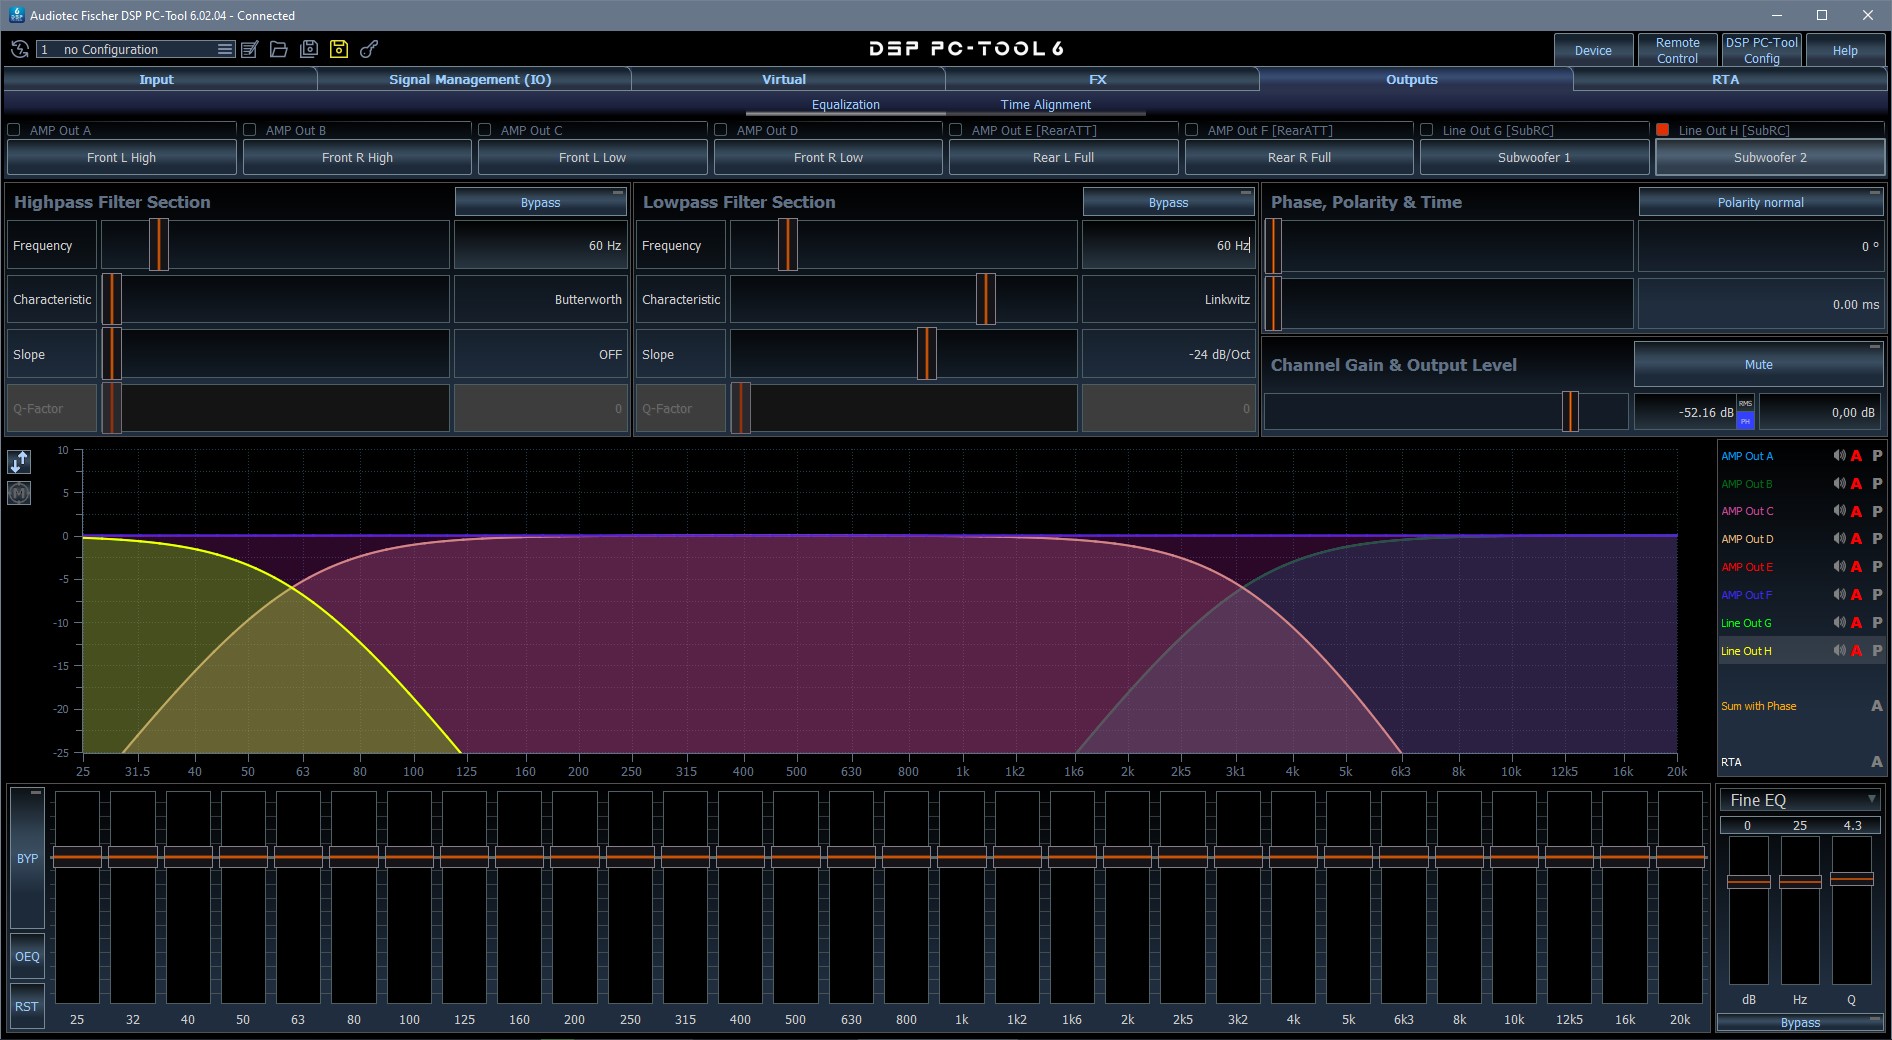
Task: Click the P icon for Line Out H
Action: [1877, 650]
